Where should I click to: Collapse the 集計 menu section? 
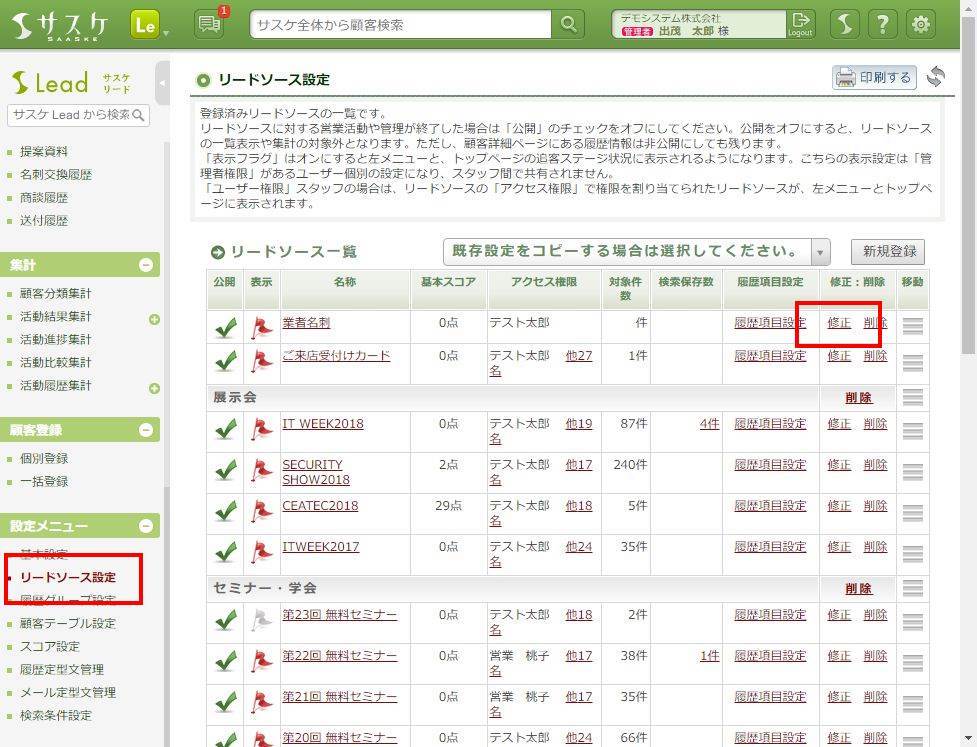coord(146,265)
